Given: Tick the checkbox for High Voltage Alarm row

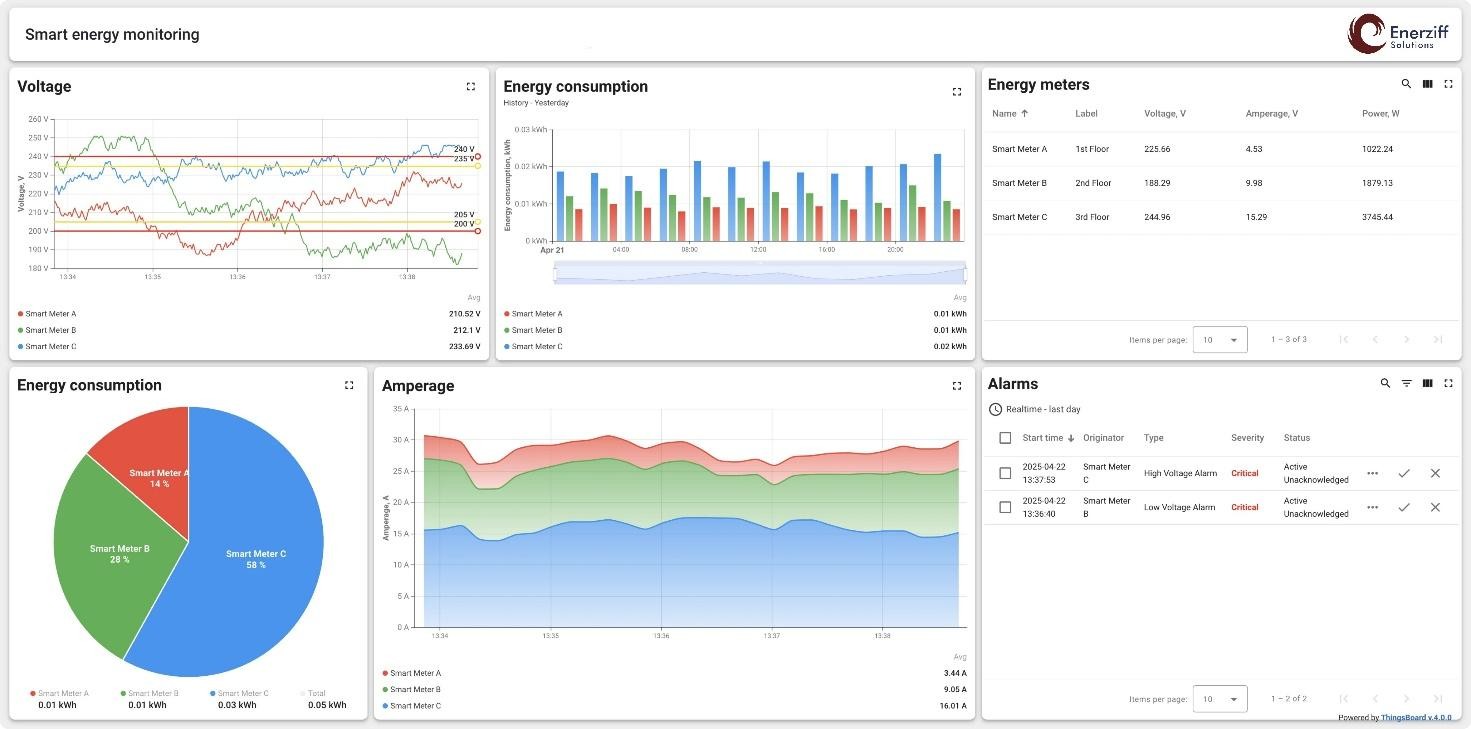Looking at the screenshot, I should click(x=1005, y=474).
